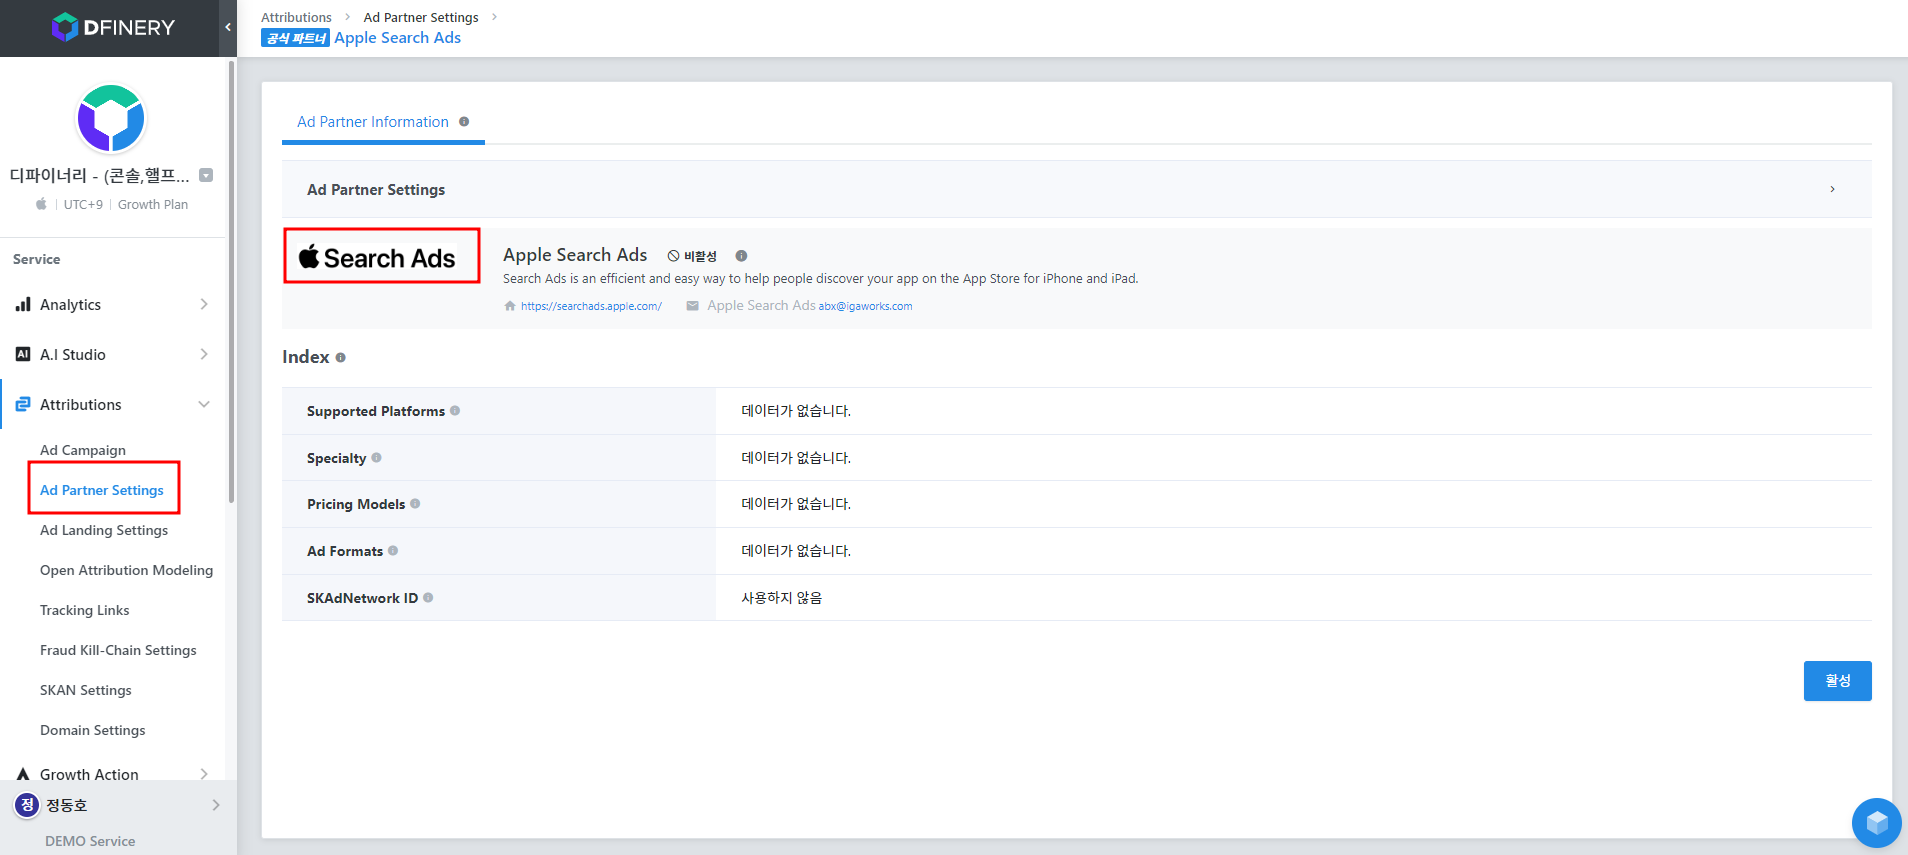Click the DFINERY logo in header
The height and width of the screenshot is (855, 1908).
click(x=112, y=28)
